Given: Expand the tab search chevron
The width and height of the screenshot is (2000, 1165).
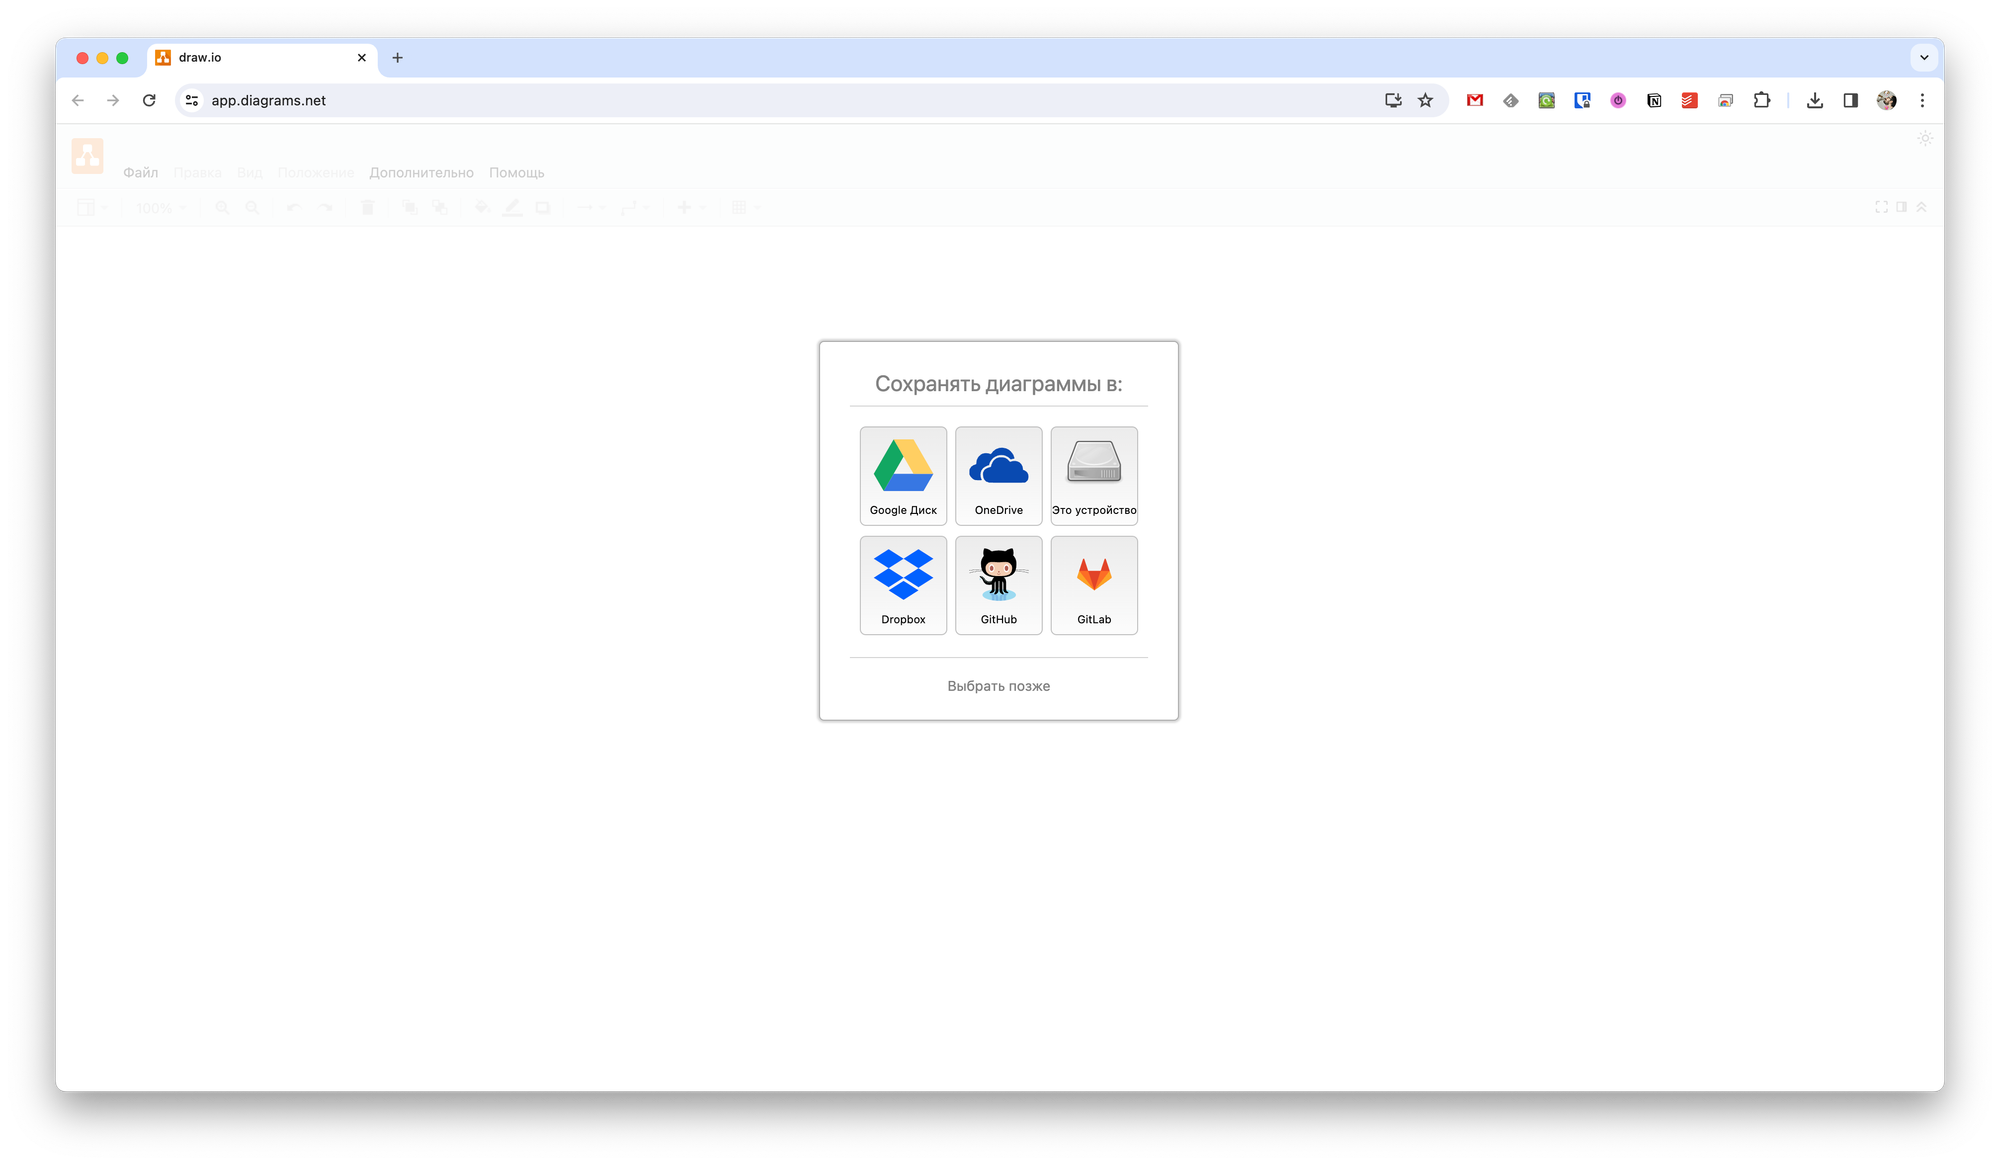Looking at the screenshot, I should [x=1924, y=58].
